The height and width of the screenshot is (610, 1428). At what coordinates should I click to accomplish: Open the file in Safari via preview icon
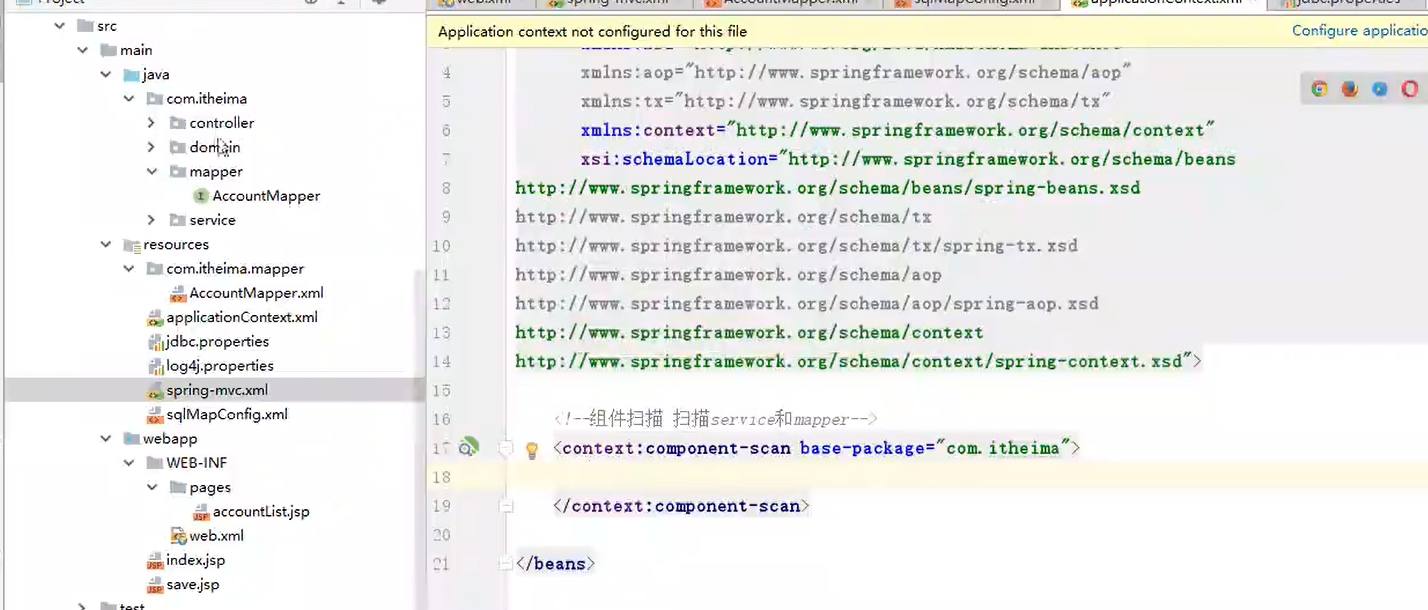pos(1379,88)
